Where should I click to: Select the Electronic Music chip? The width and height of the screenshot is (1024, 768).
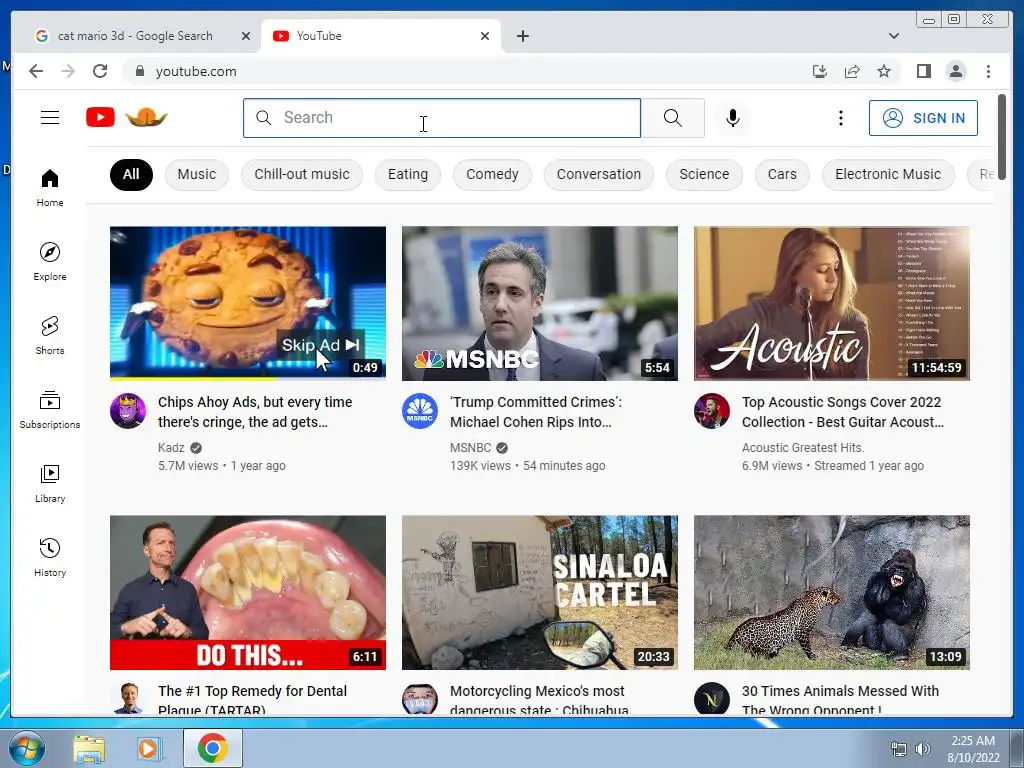tap(888, 174)
